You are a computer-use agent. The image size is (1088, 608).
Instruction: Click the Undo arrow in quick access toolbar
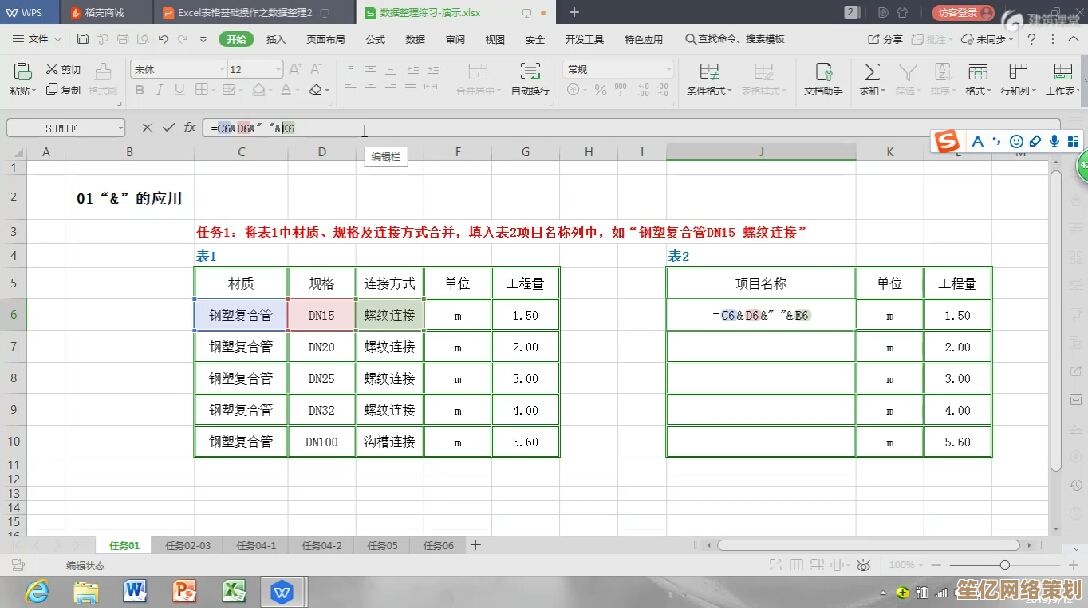click(163, 39)
